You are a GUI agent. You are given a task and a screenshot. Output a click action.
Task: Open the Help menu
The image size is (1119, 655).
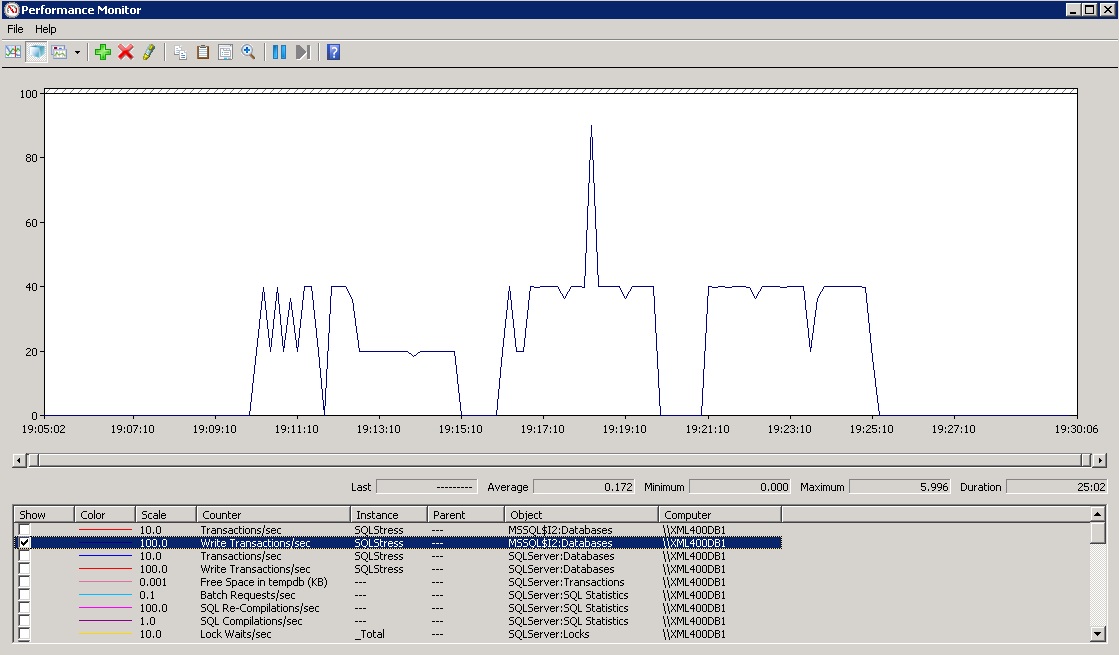pyautogui.click(x=46, y=29)
